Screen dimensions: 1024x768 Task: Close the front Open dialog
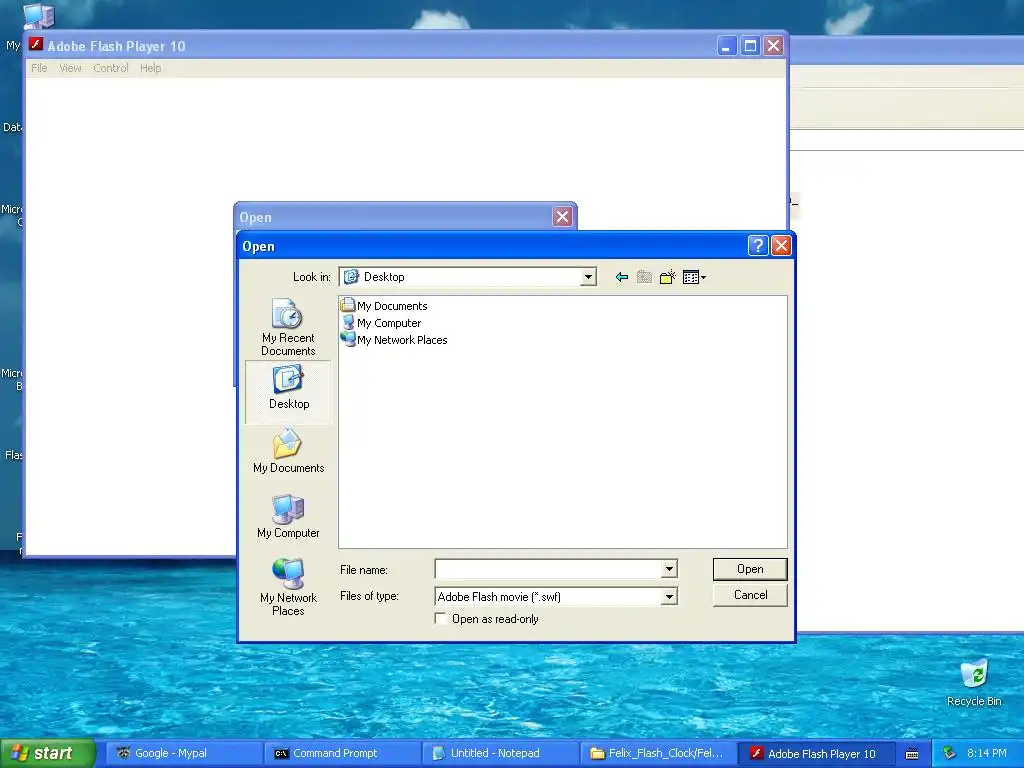[x=781, y=246]
